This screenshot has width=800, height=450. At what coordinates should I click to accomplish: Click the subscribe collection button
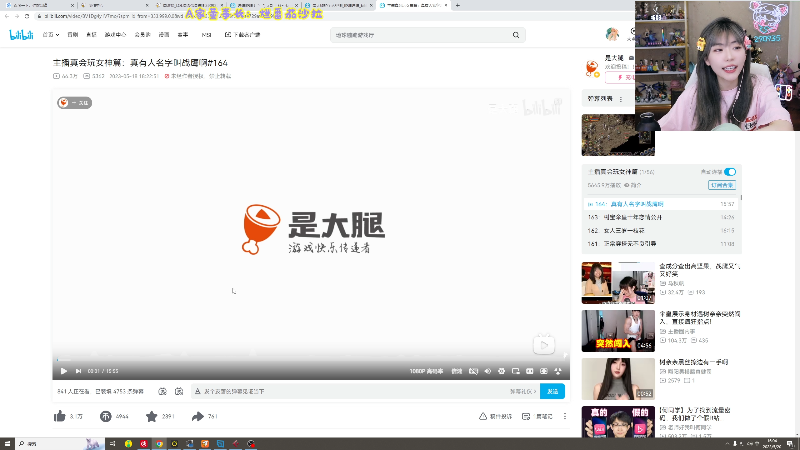(721, 185)
